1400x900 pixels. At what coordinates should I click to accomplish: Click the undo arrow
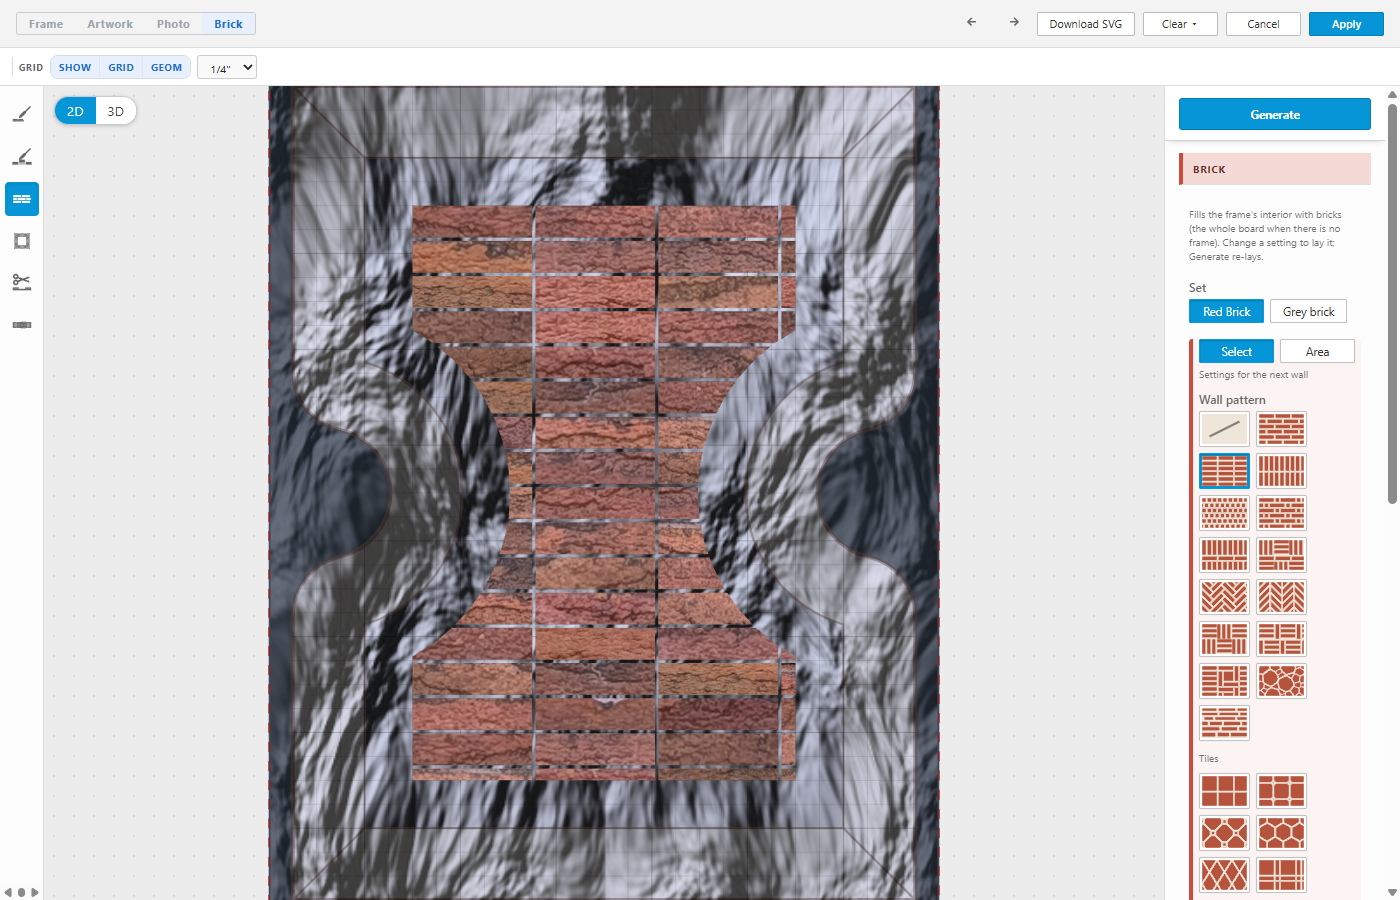[971, 22]
